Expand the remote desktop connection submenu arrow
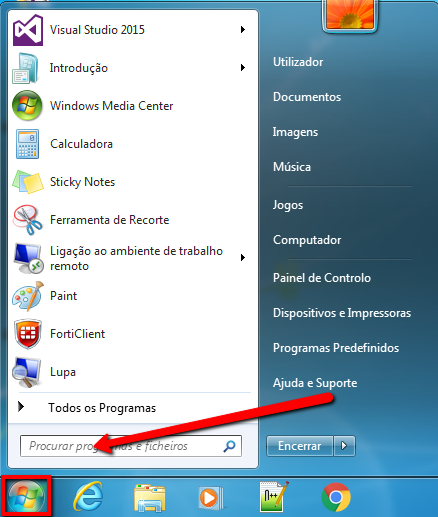Viewport: 438px width, 517px height. pyautogui.click(x=243, y=258)
